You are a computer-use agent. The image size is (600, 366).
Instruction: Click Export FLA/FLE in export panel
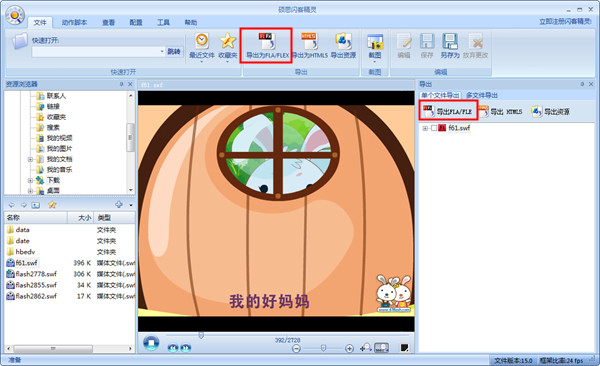point(448,111)
